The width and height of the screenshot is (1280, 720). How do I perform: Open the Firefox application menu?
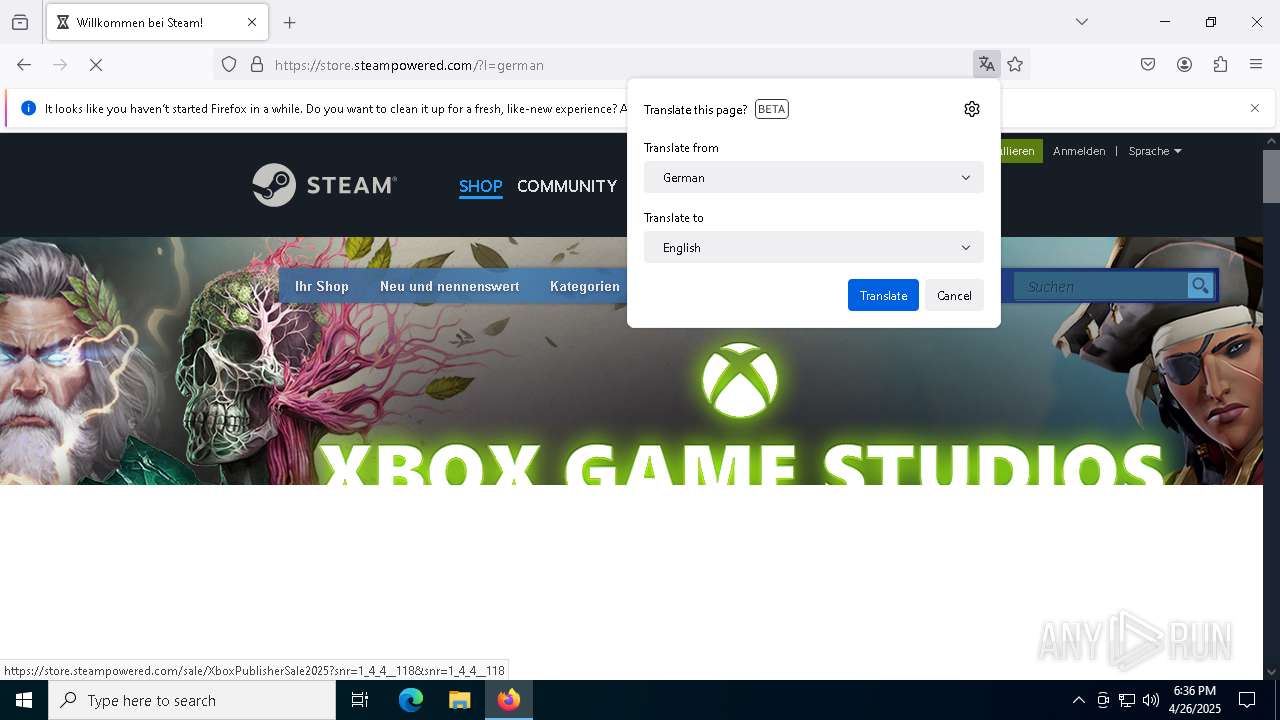tap(1256, 65)
